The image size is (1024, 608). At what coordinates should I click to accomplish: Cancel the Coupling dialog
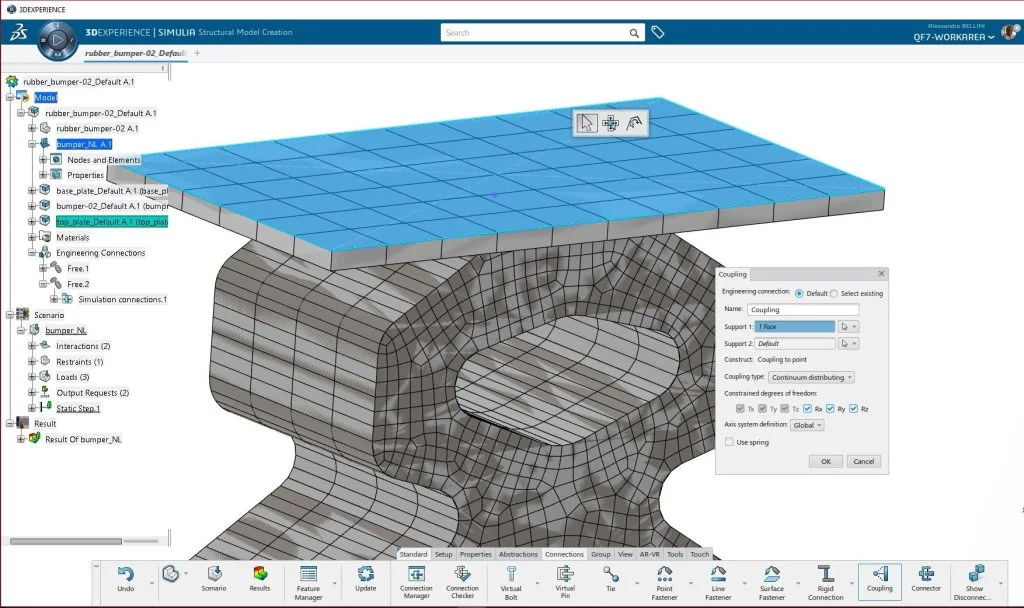[x=863, y=461]
